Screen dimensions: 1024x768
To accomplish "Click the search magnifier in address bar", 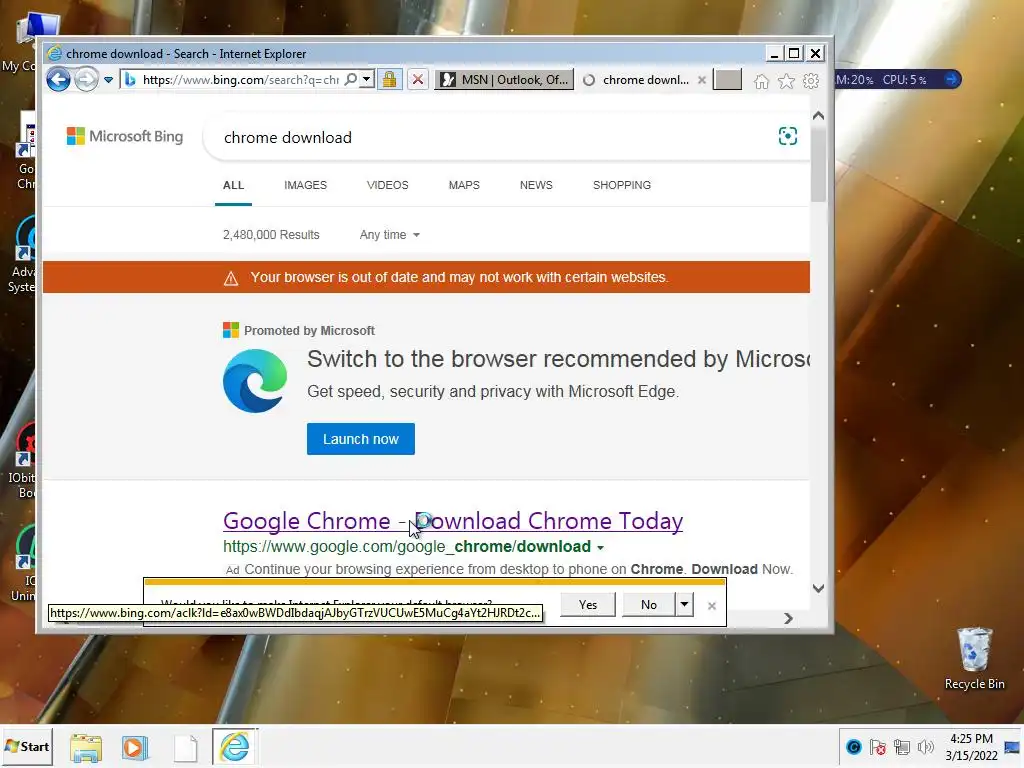I will [351, 80].
